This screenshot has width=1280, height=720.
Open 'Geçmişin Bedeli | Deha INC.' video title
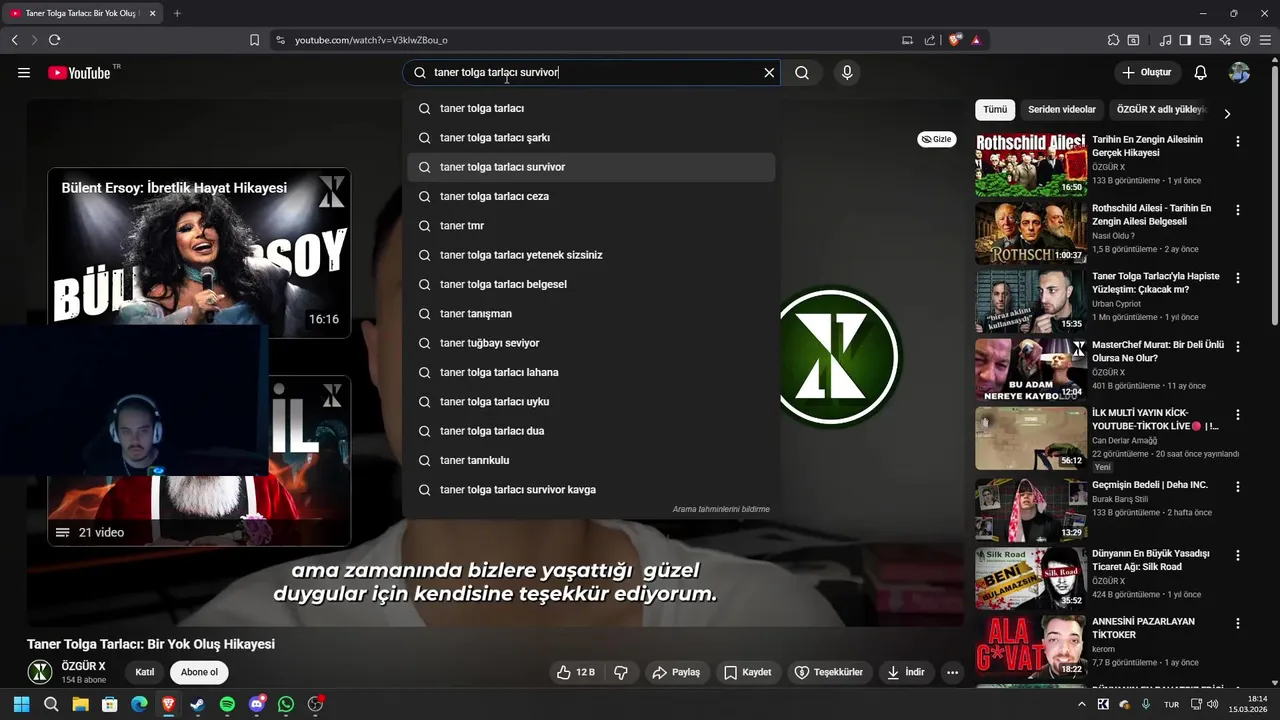point(1150,484)
